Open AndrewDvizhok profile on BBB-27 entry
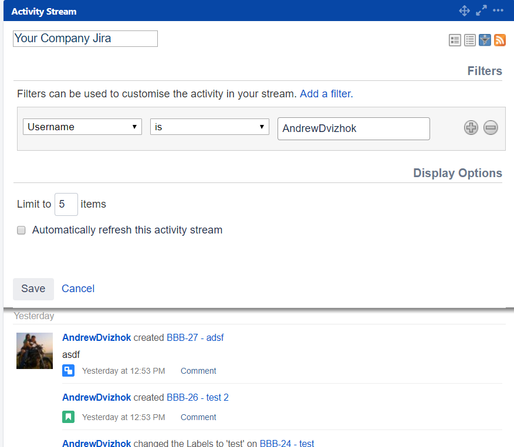514x447 pixels. 97,338
